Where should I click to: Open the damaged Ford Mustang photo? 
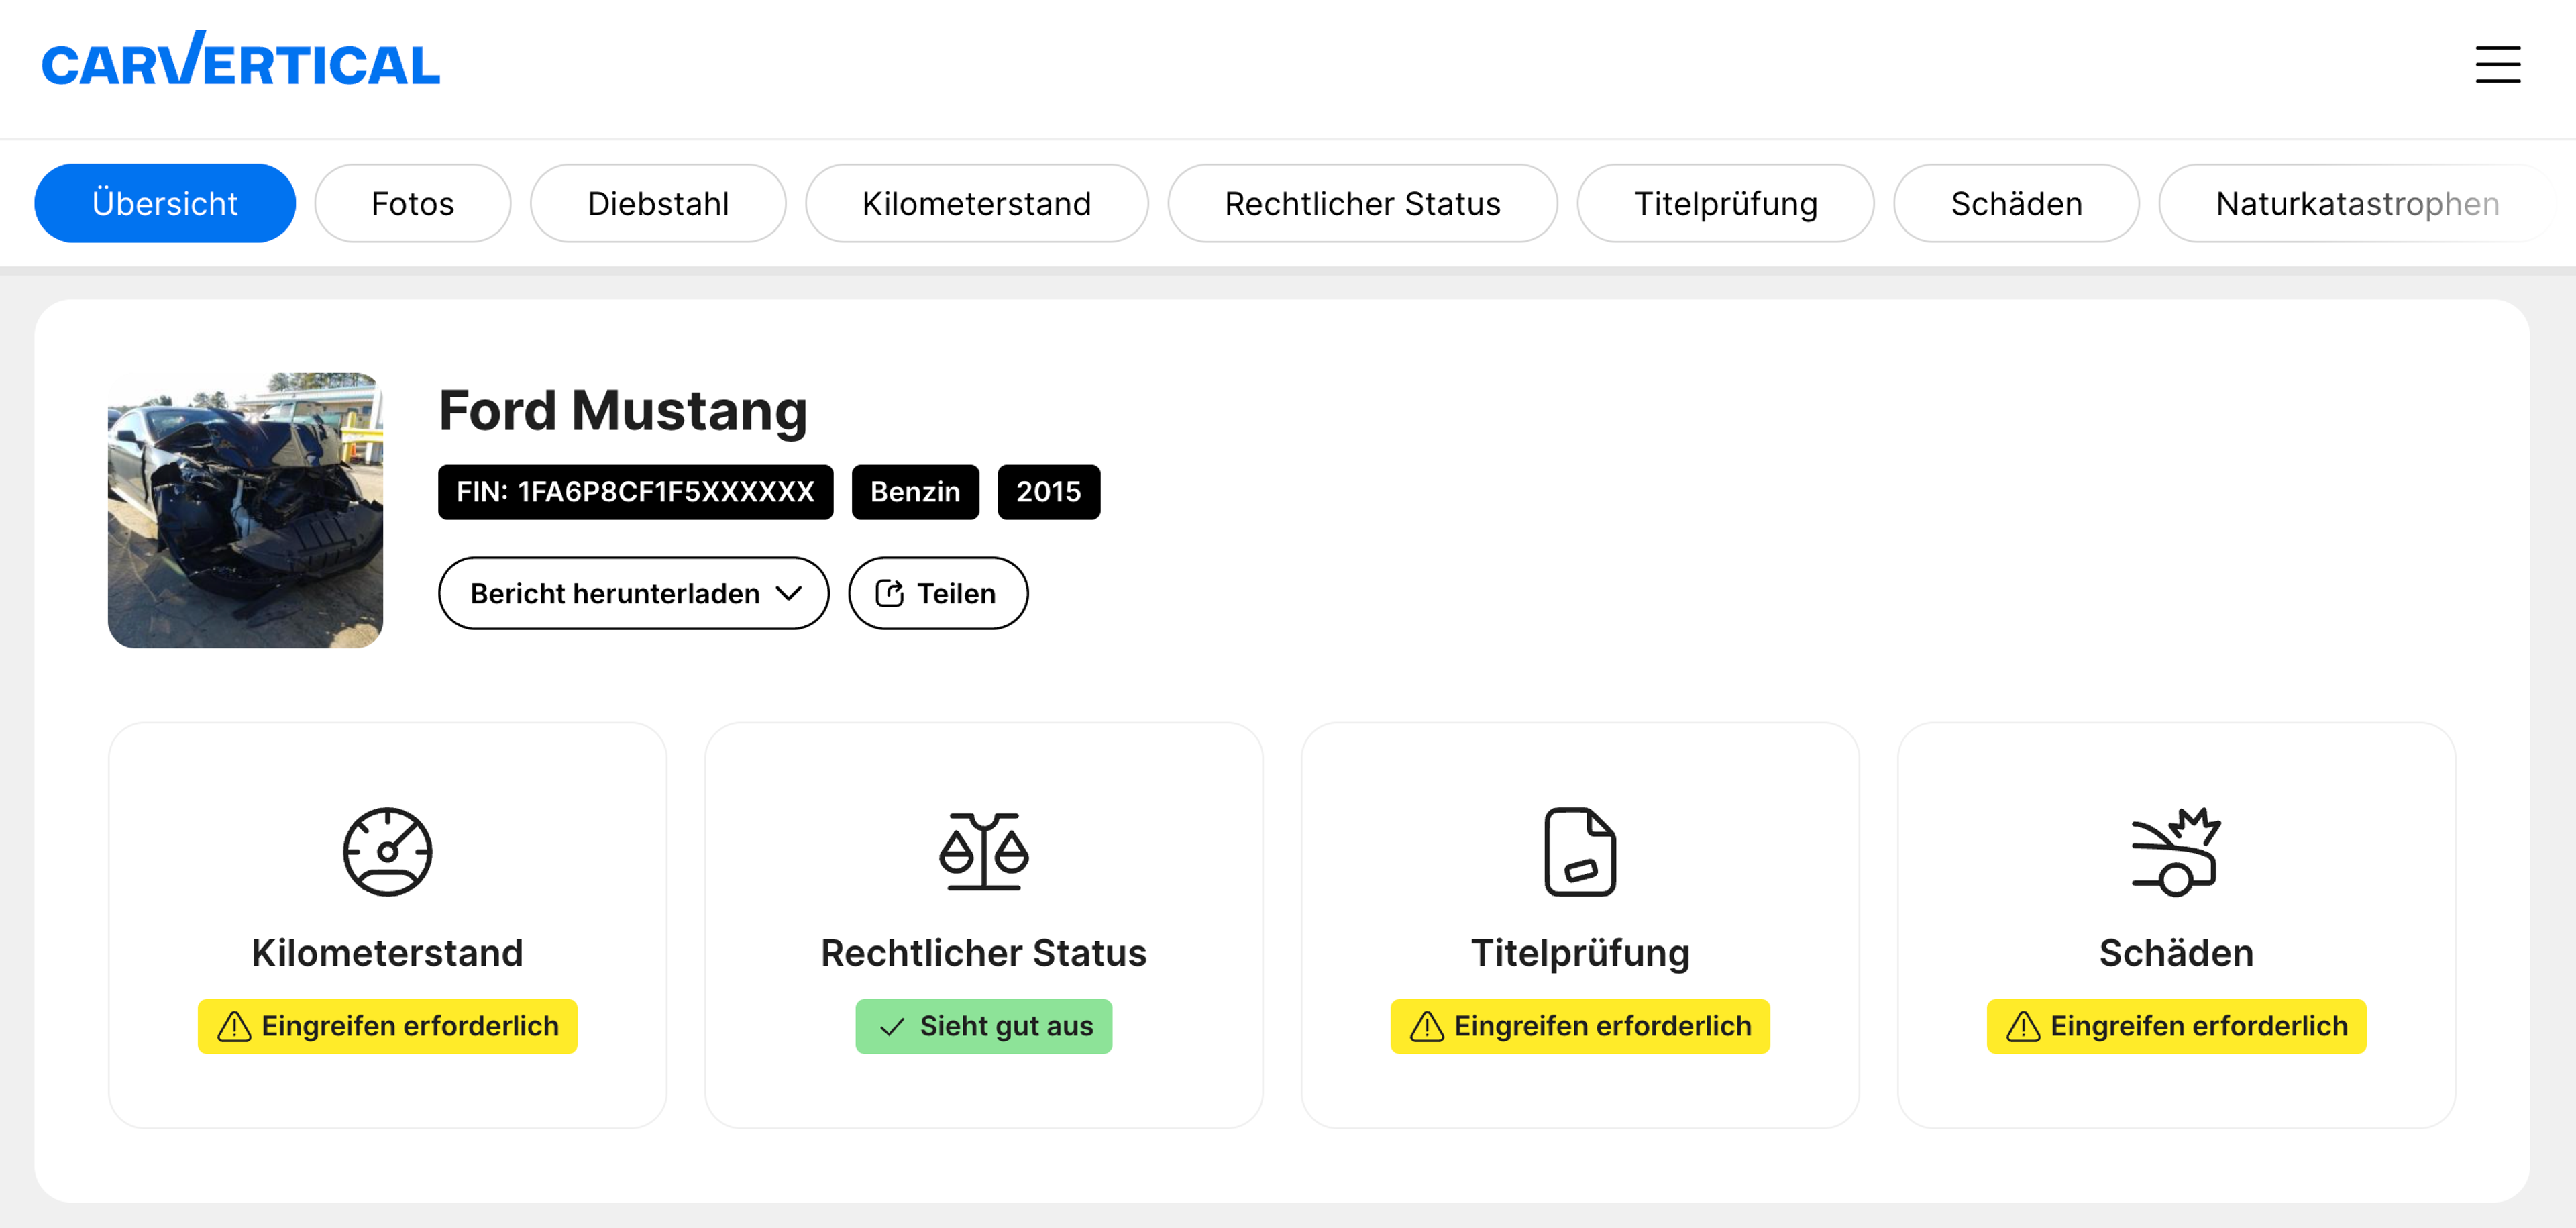pos(245,510)
